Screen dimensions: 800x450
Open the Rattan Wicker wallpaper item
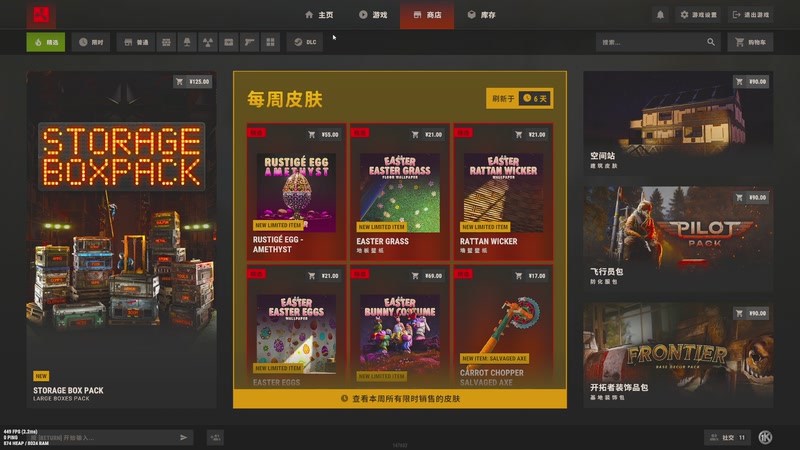[504, 192]
